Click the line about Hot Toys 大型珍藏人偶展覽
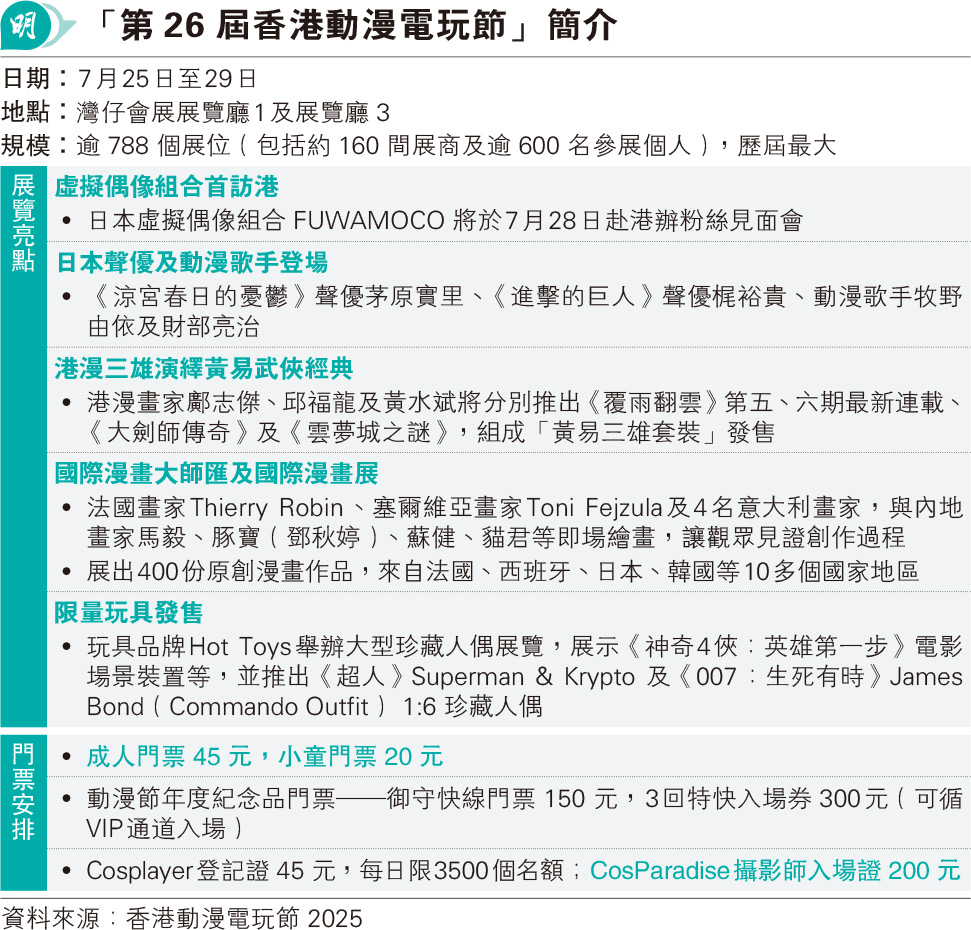971x930 pixels. (x=525, y=646)
